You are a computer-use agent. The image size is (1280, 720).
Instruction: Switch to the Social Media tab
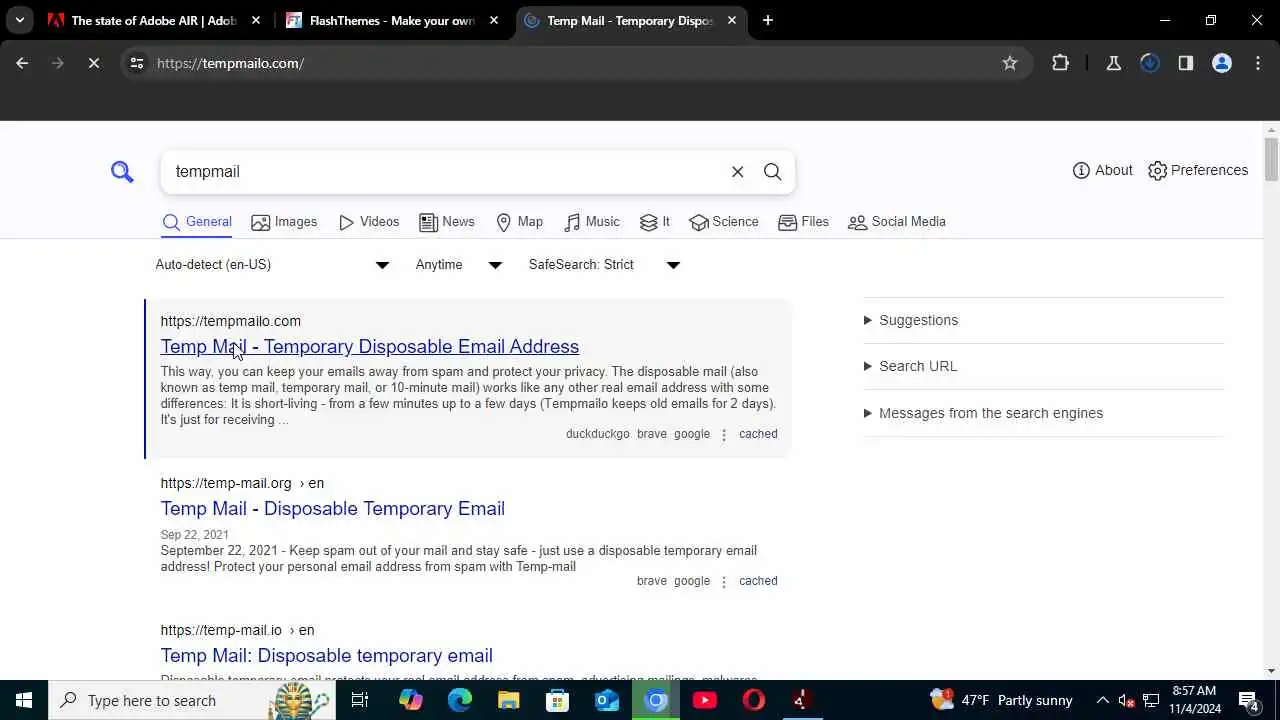(x=896, y=222)
